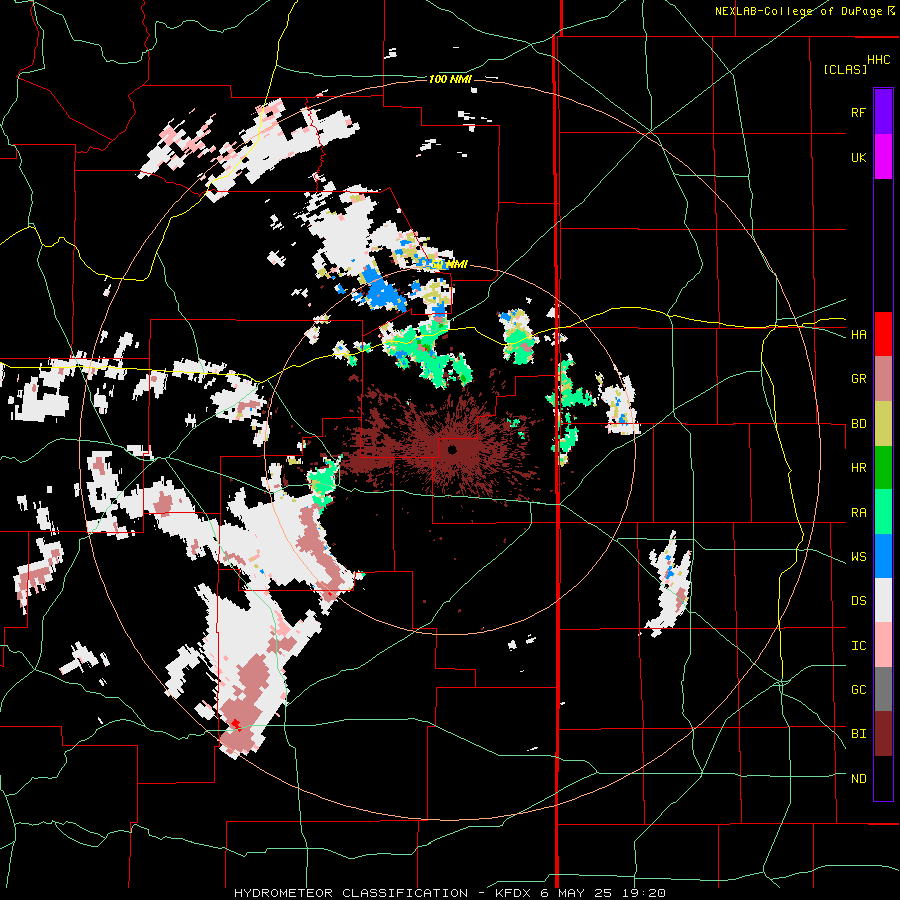Click the radar site center dot

(x=452, y=449)
